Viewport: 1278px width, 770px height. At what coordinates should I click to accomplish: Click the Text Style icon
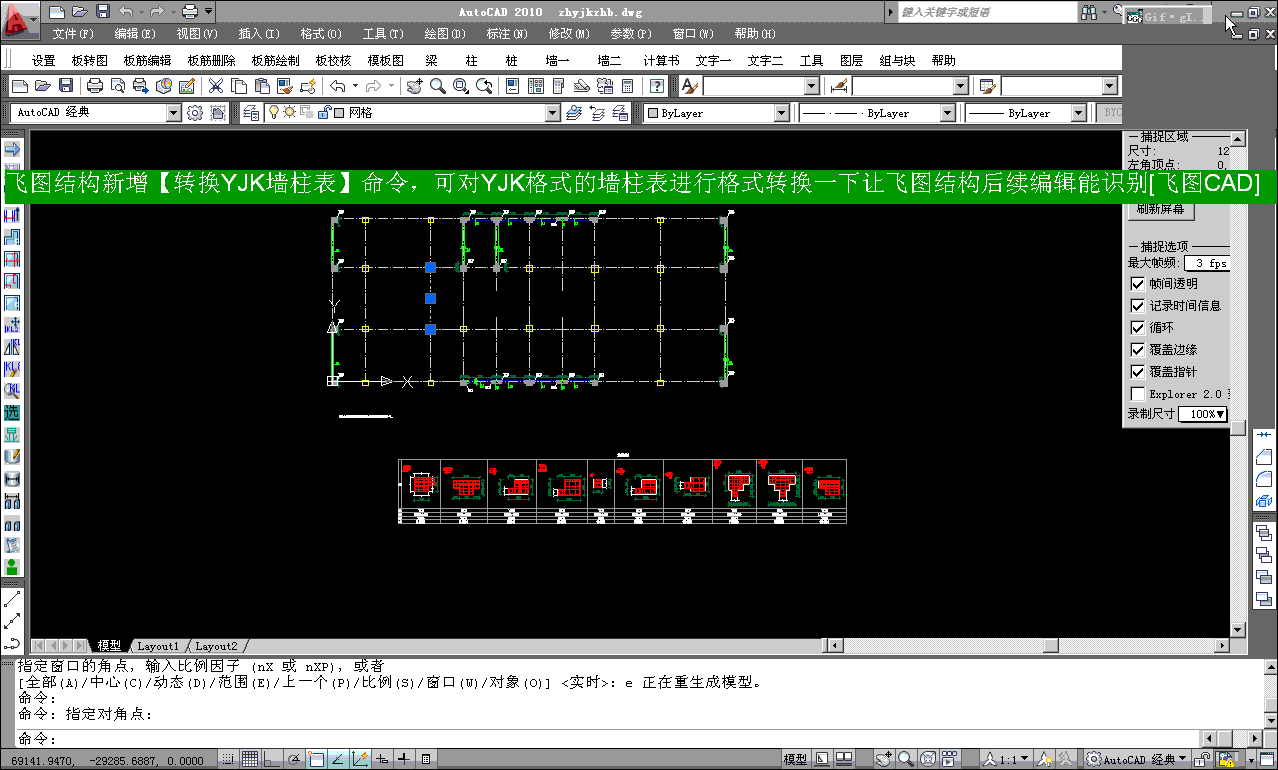(x=691, y=87)
